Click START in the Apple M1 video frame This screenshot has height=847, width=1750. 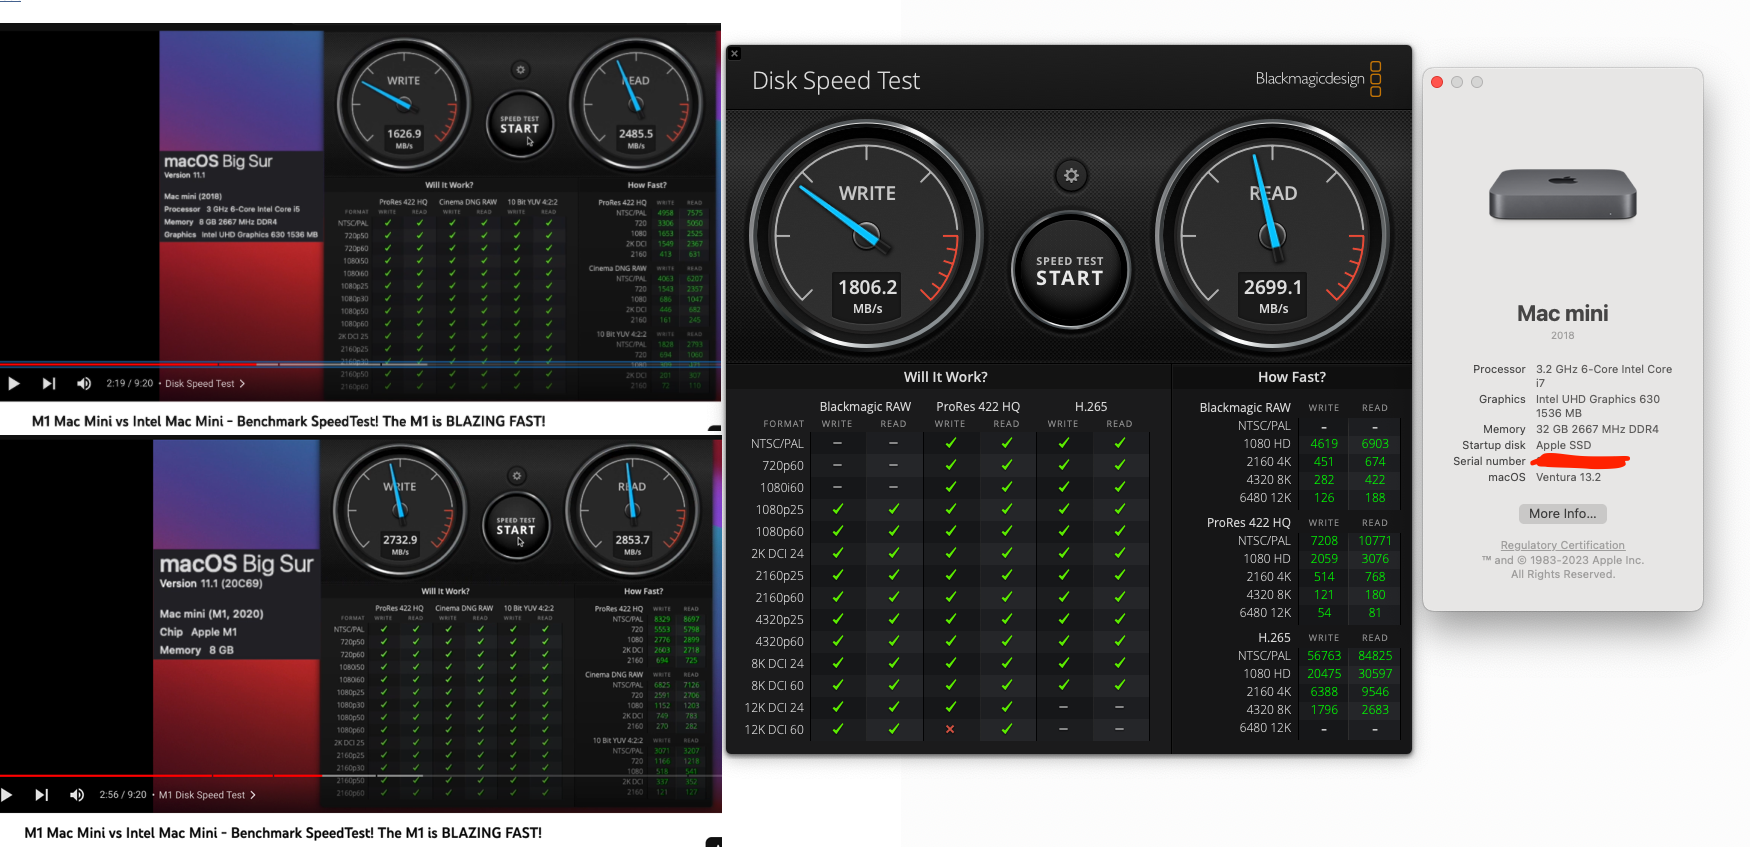516,527
